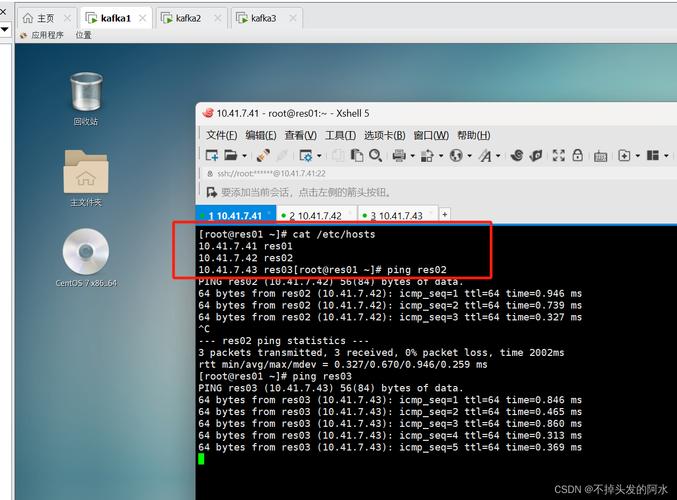Open the 应用程序 applications menu
677x500 pixels.
[42, 35]
